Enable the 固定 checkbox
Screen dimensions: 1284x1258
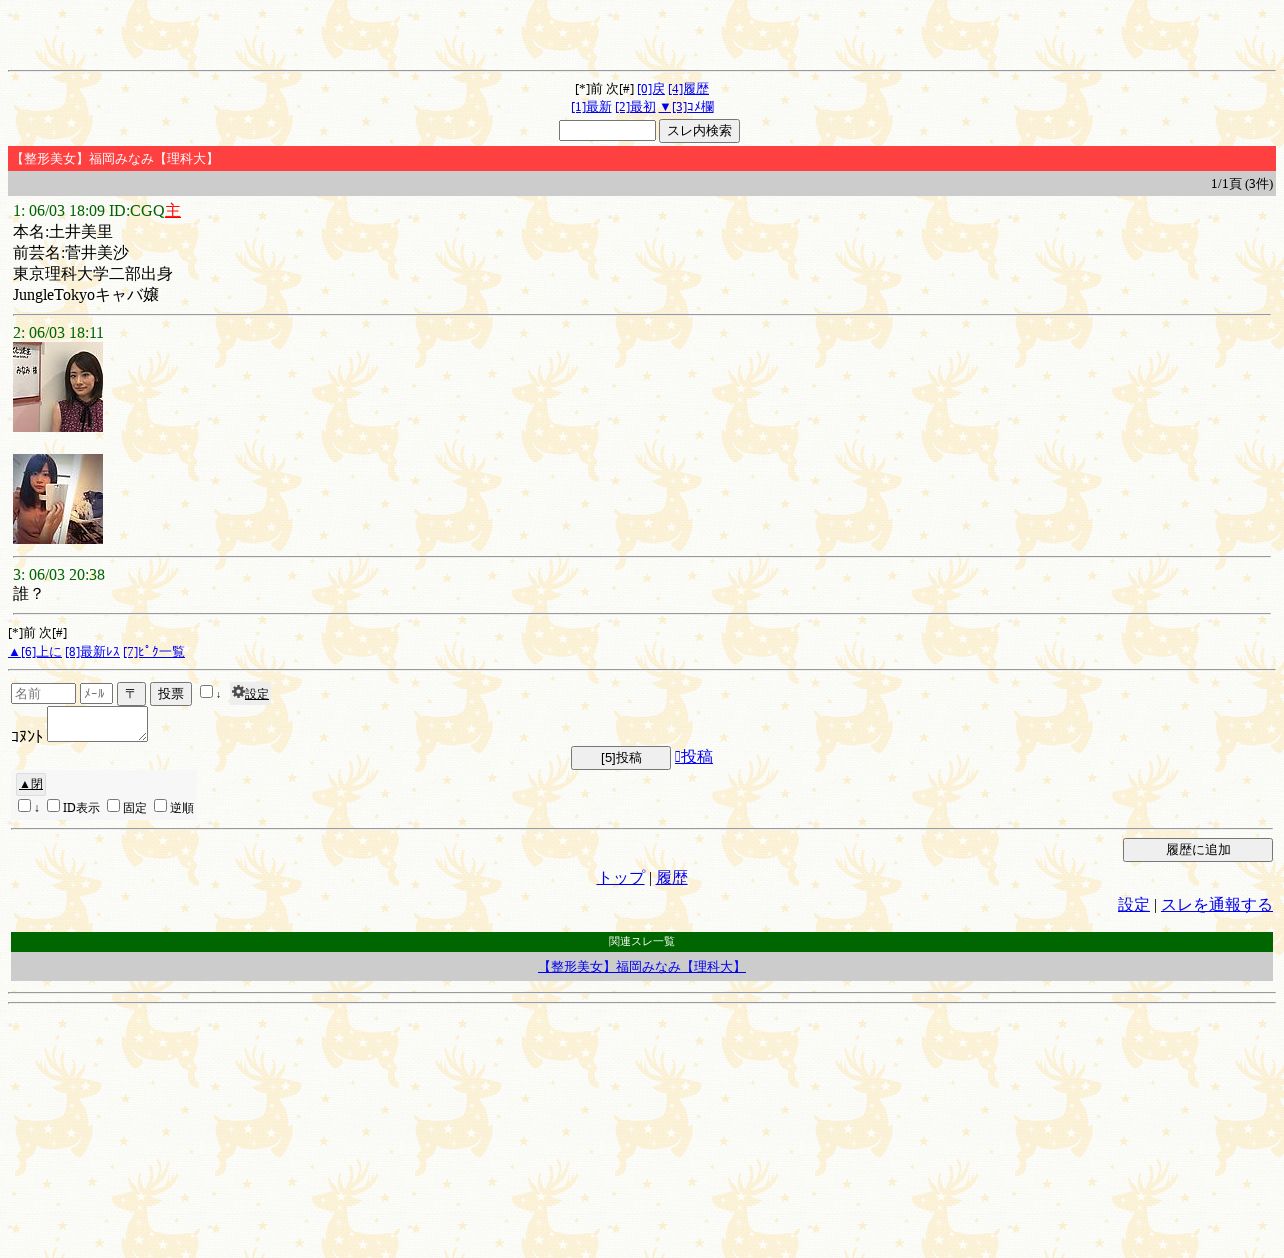click(x=113, y=806)
